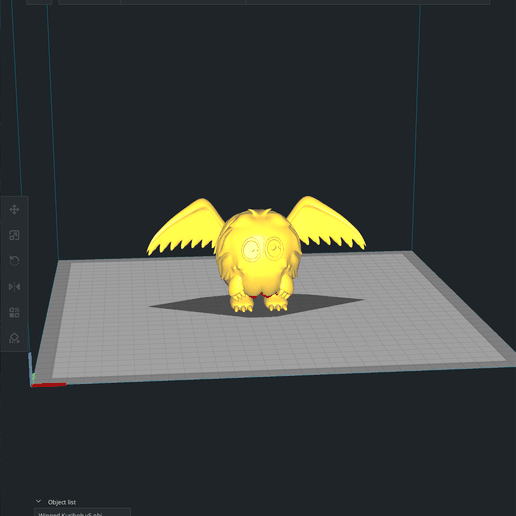The width and height of the screenshot is (516, 516).
Task: Select the Mirror tool
Action: tap(14, 287)
